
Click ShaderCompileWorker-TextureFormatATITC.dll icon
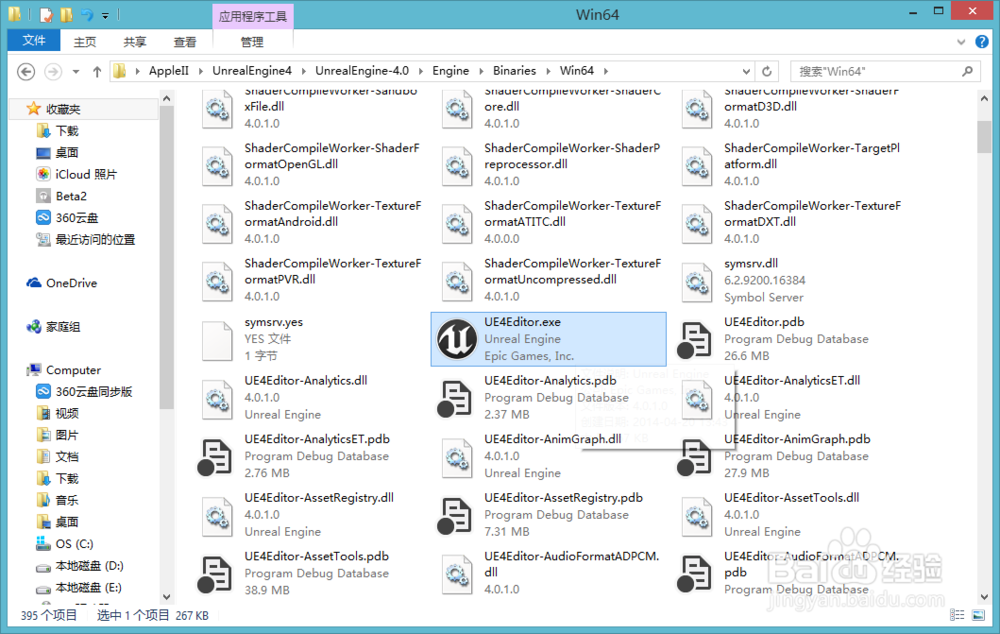click(457, 223)
